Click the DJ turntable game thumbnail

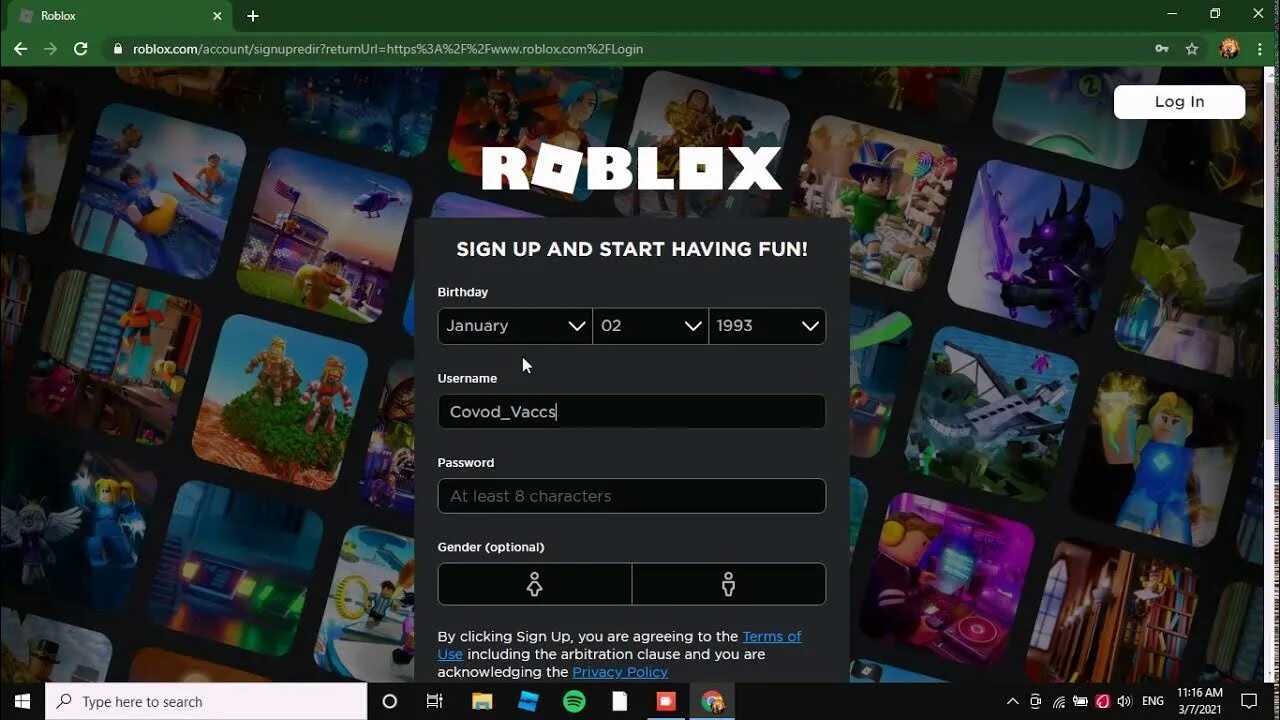[x=948, y=578]
